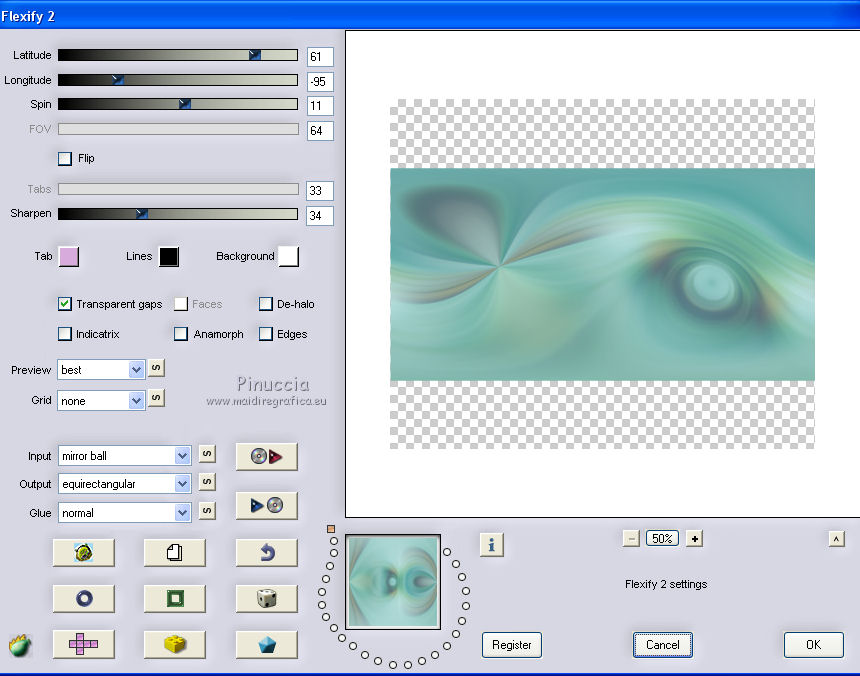The height and width of the screenshot is (676, 860).
Task: Enable the Anamorph checkbox
Action: click(181, 334)
